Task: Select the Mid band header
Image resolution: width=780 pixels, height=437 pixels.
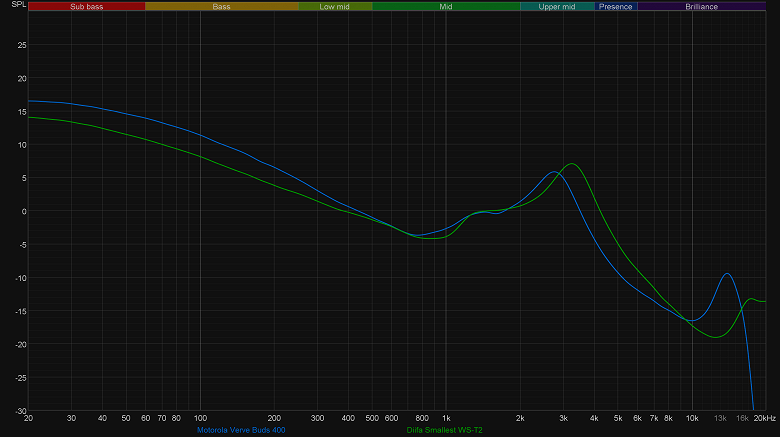Action: (446, 6)
